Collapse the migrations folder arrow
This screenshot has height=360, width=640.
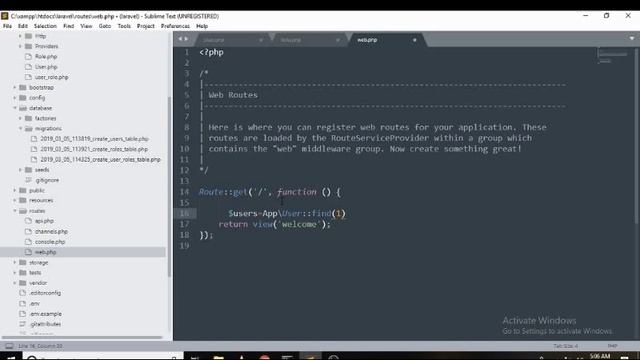click(20, 129)
